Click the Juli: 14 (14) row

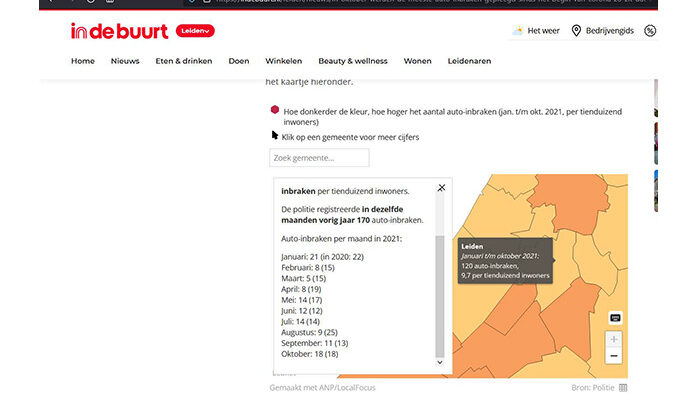[300, 321]
